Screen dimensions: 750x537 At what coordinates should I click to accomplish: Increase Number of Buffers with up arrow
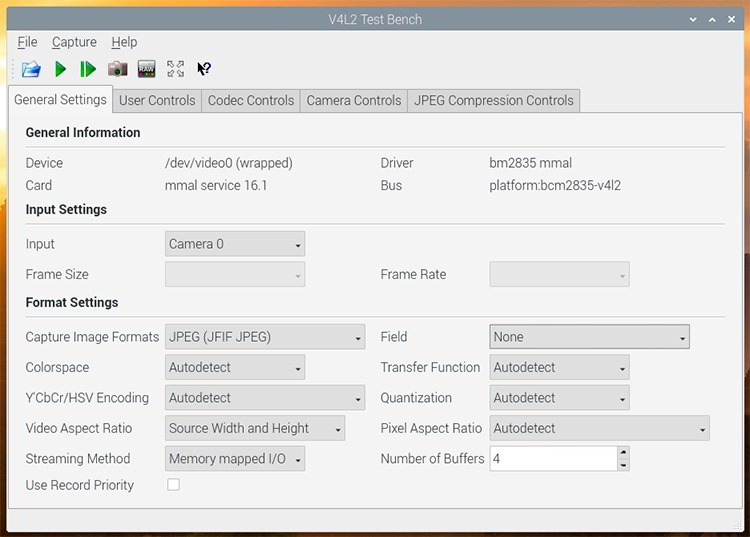coord(623,452)
